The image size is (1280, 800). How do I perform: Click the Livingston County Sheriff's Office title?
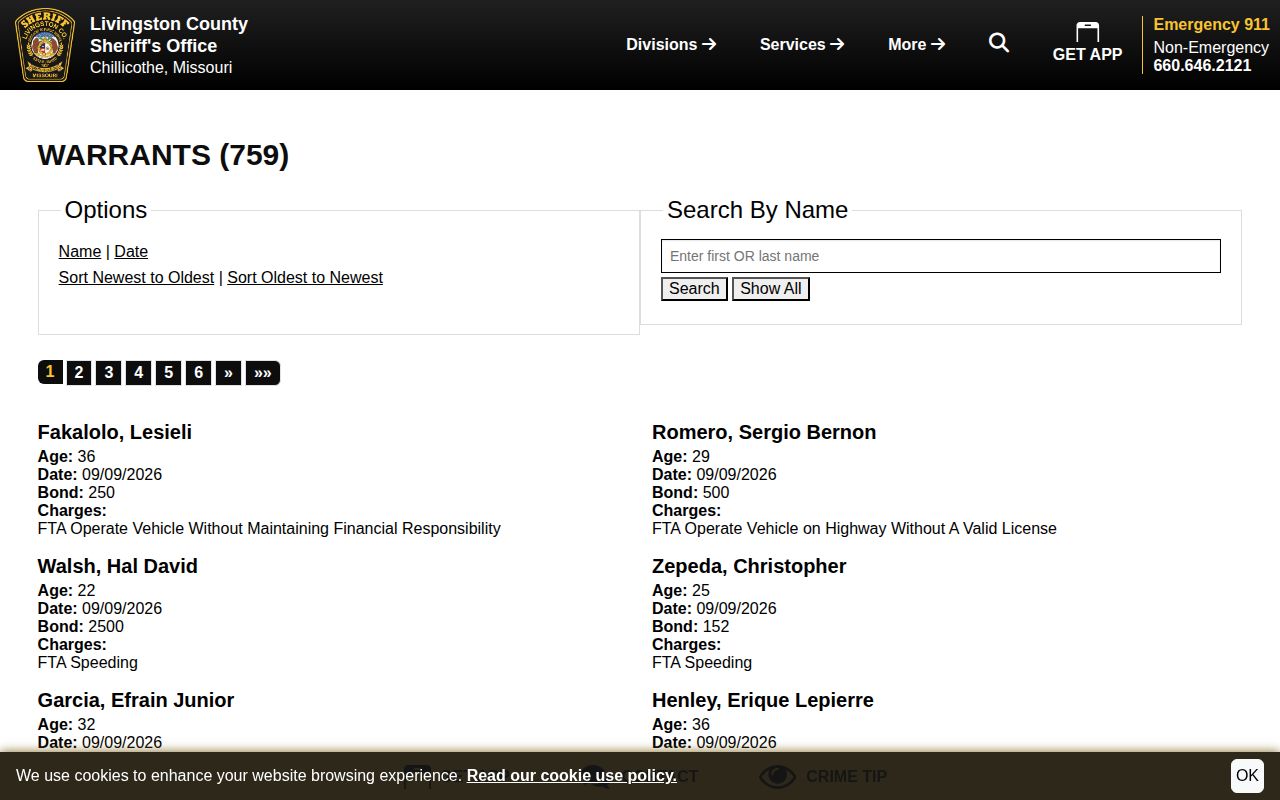(169, 35)
